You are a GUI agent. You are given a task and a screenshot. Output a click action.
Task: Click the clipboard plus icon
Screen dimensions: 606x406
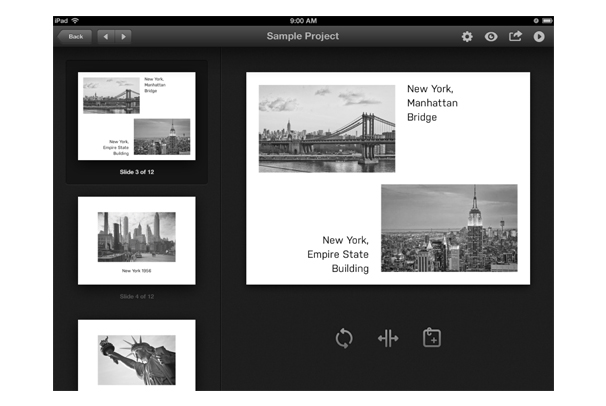432,338
